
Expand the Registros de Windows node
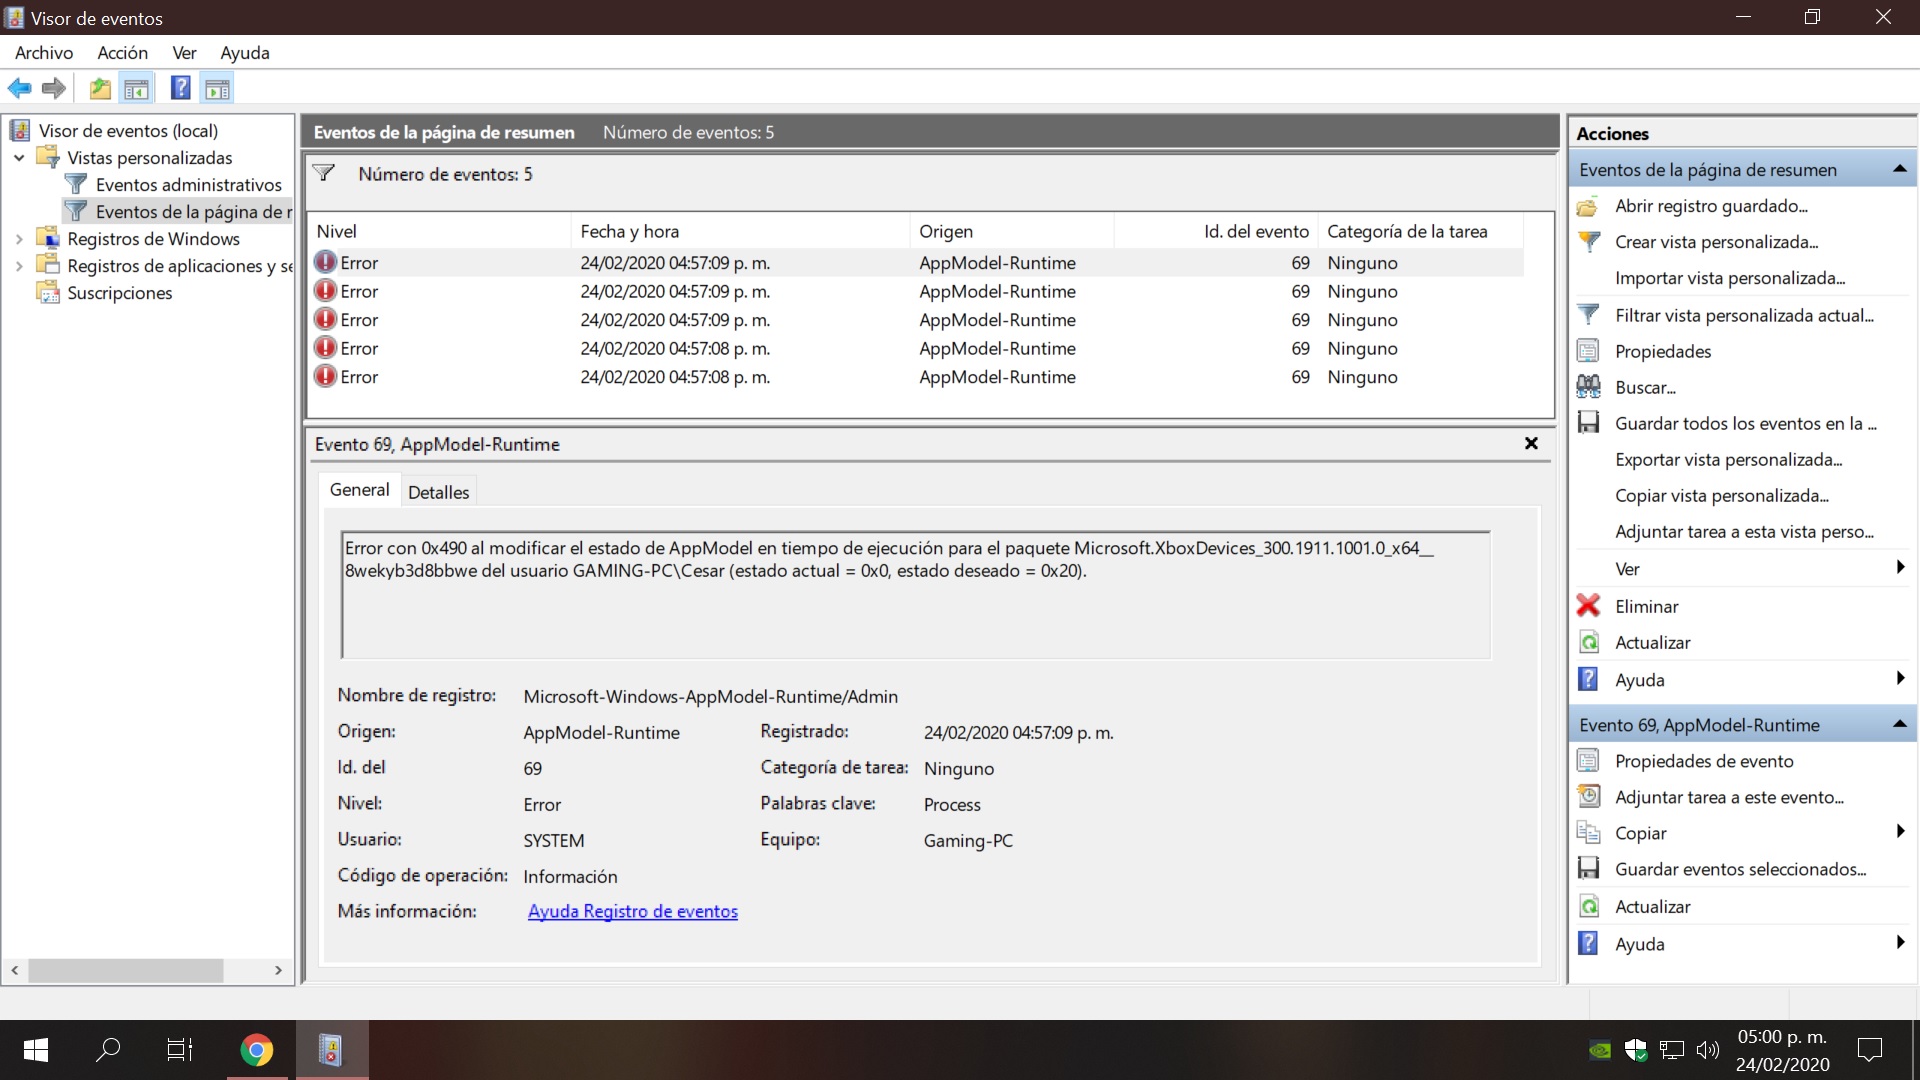[x=19, y=239]
